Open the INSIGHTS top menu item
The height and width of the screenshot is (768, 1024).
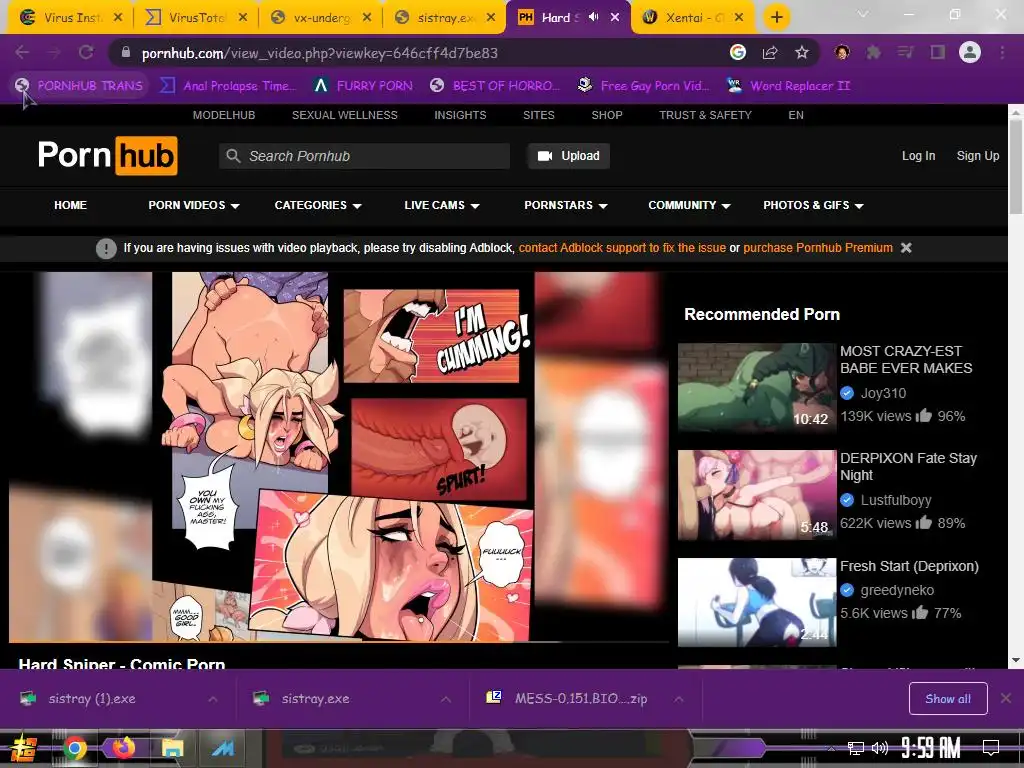point(460,115)
